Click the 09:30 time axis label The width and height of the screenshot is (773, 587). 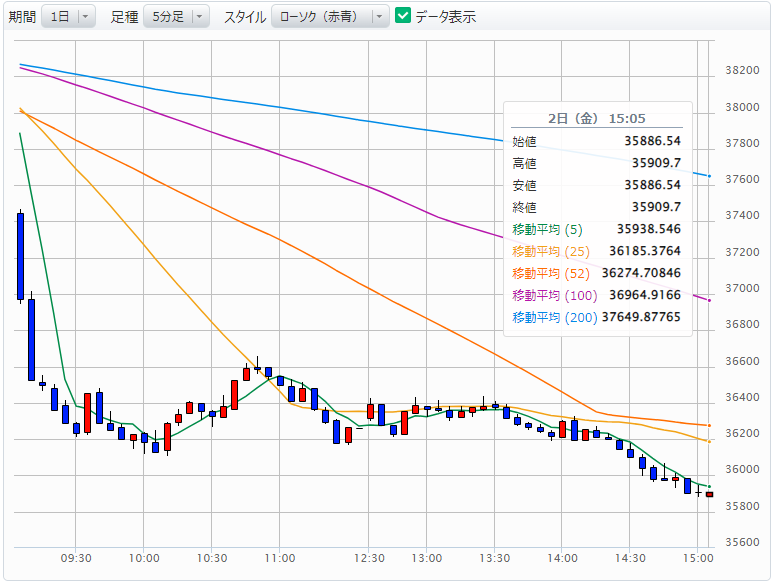pos(76,558)
